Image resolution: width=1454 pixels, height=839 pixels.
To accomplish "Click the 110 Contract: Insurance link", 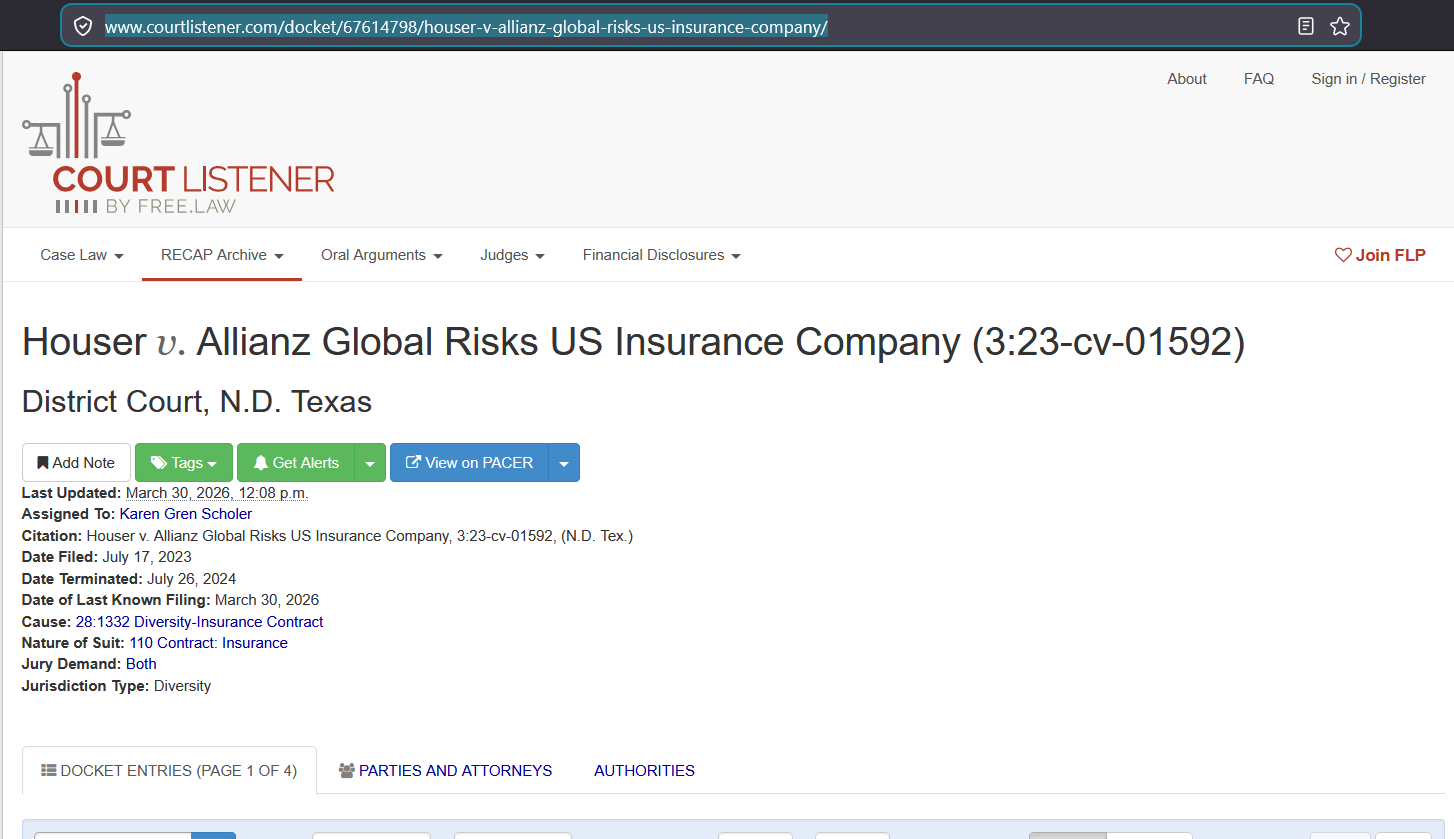I will coord(208,642).
